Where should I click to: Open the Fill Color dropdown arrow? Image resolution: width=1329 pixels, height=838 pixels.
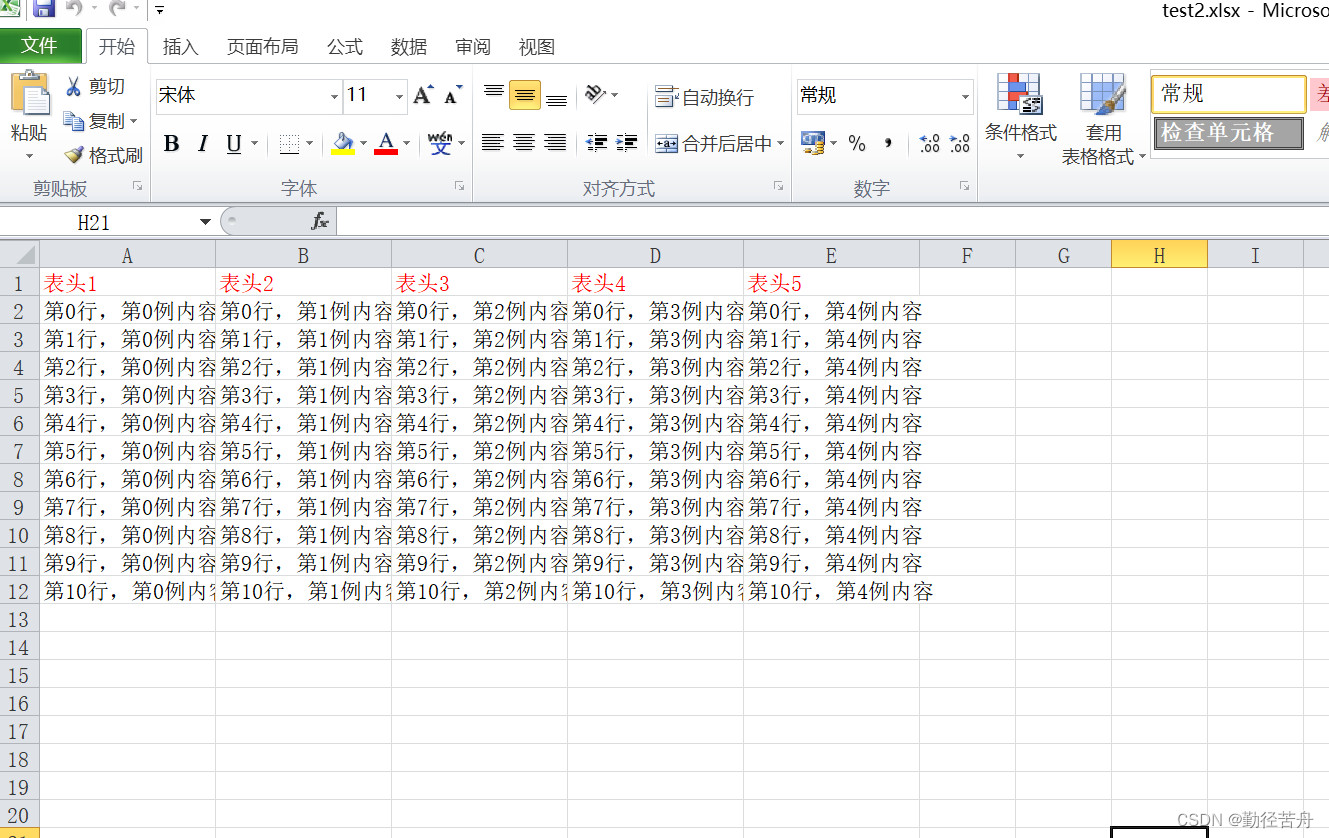point(363,144)
